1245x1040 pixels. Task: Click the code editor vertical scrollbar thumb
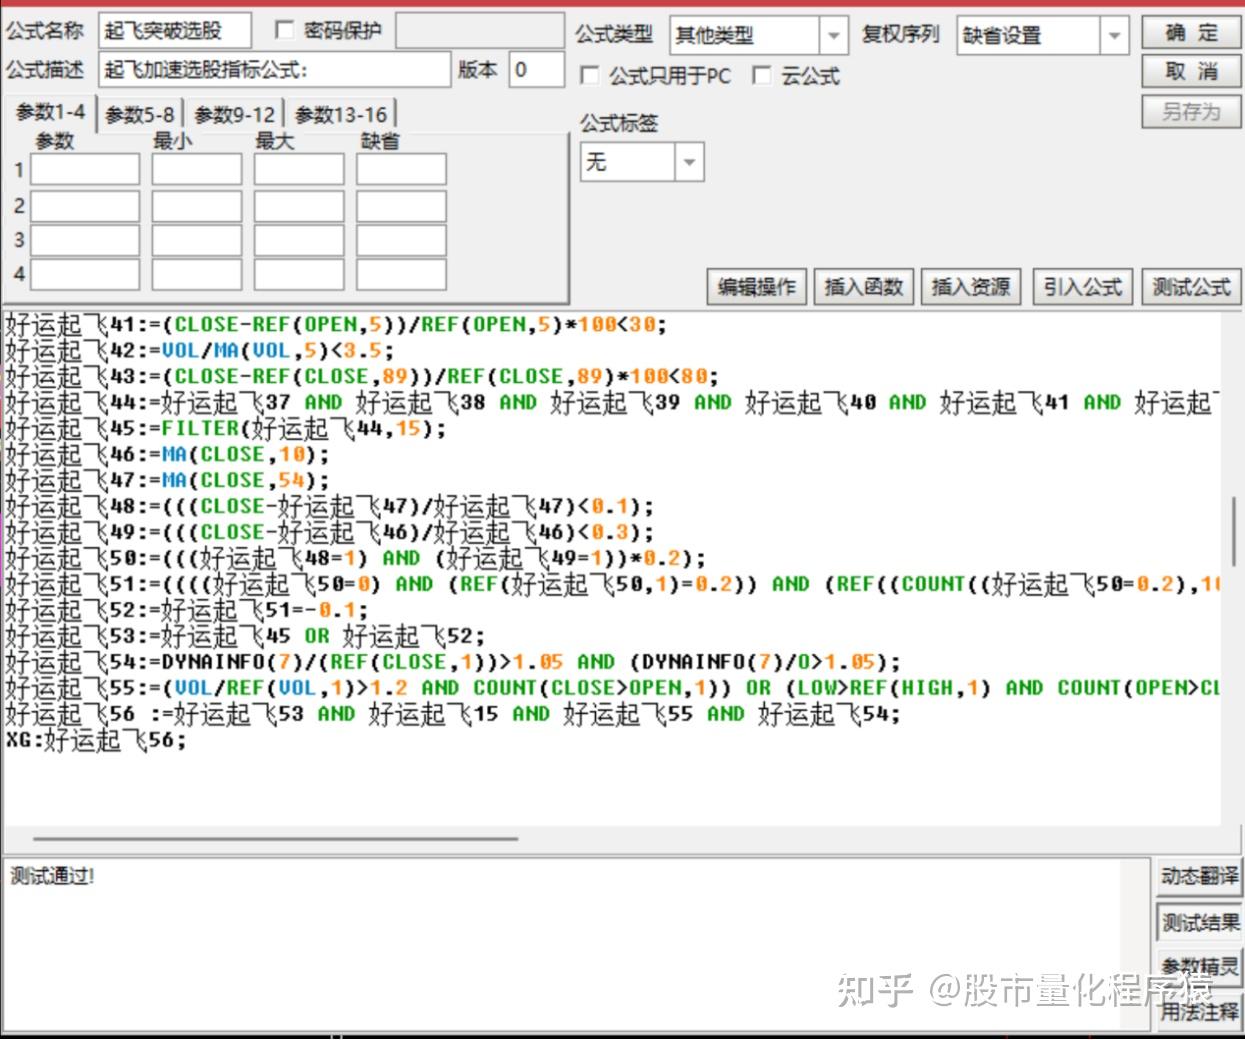pos(1234,531)
